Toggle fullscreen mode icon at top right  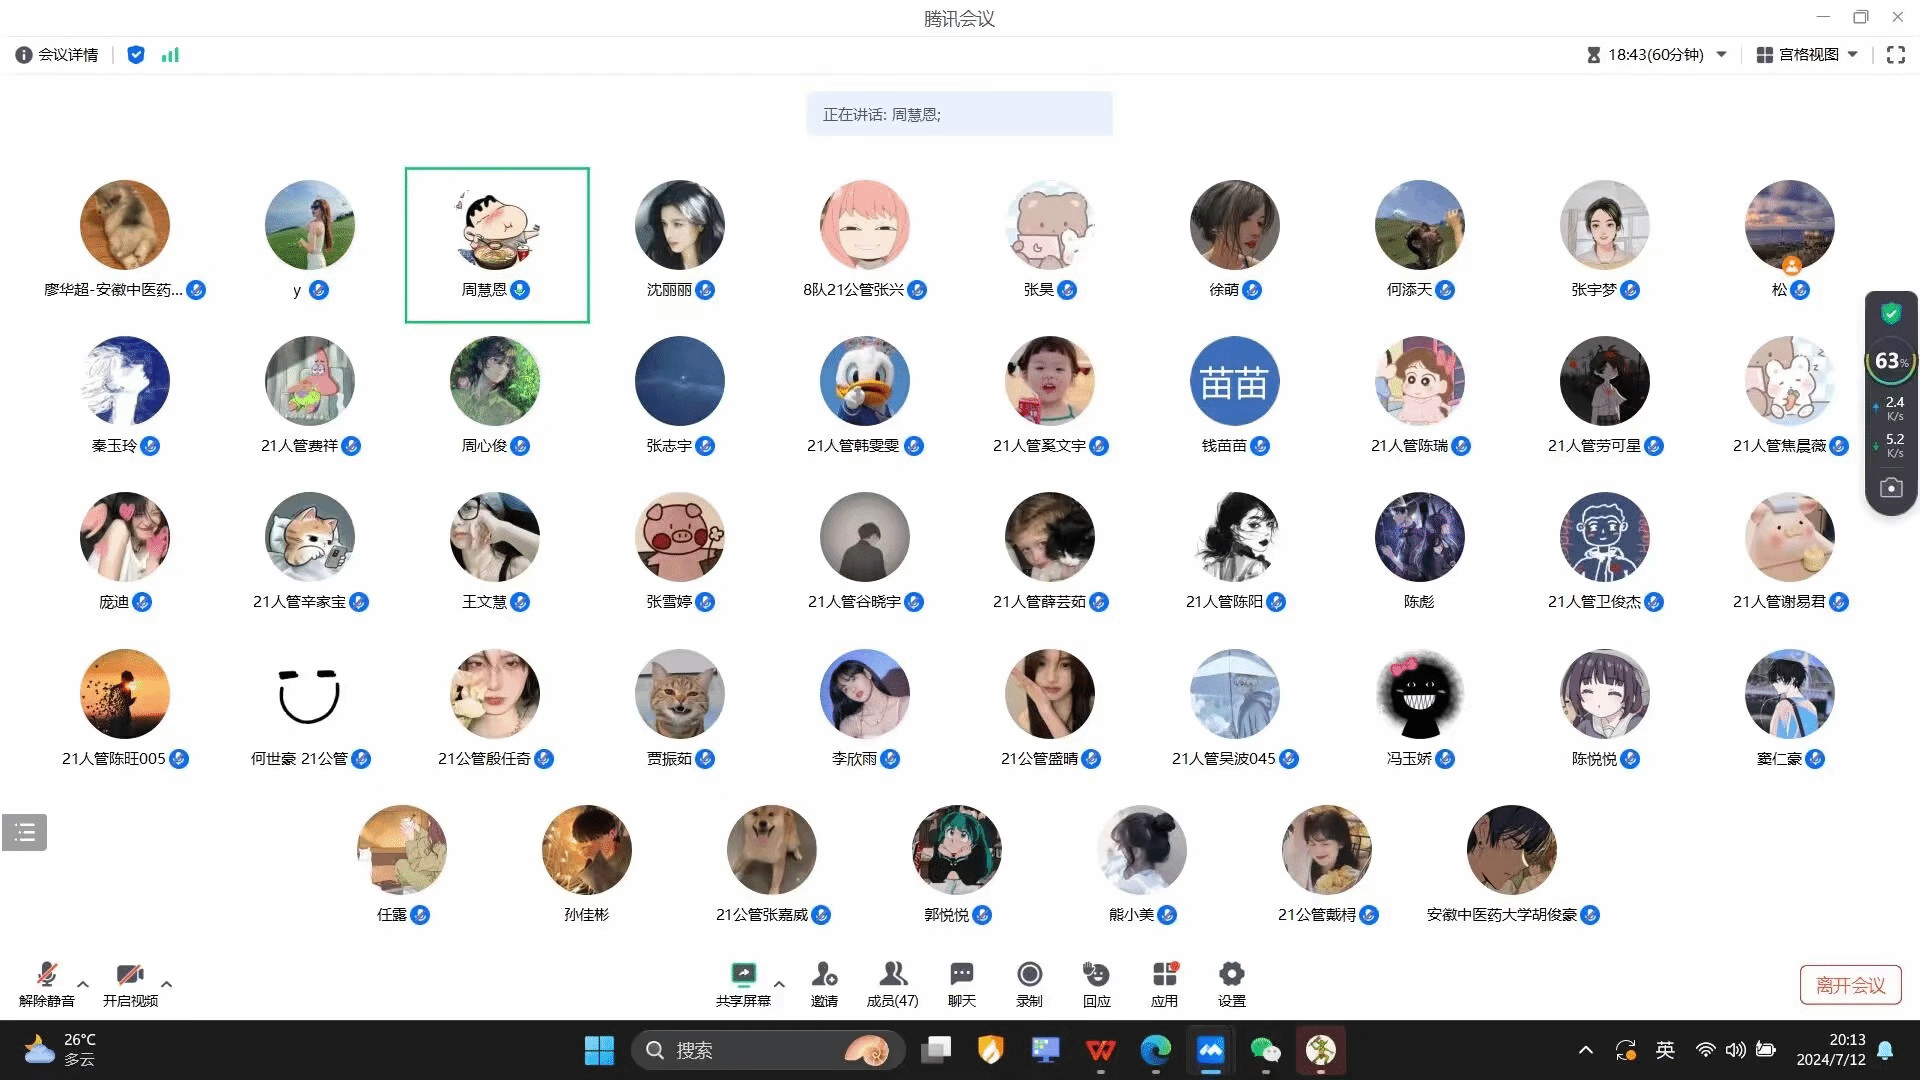tap(1895, 55)
